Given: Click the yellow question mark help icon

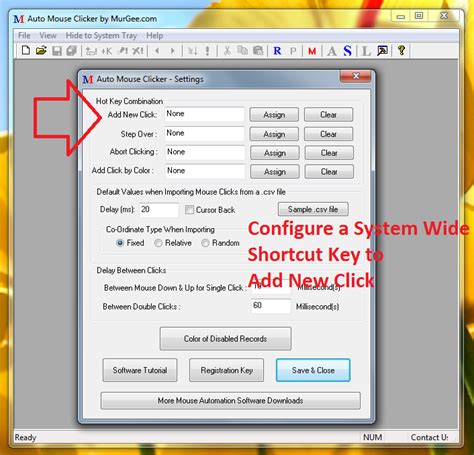Looking at the screenshot, I should 401,51.
